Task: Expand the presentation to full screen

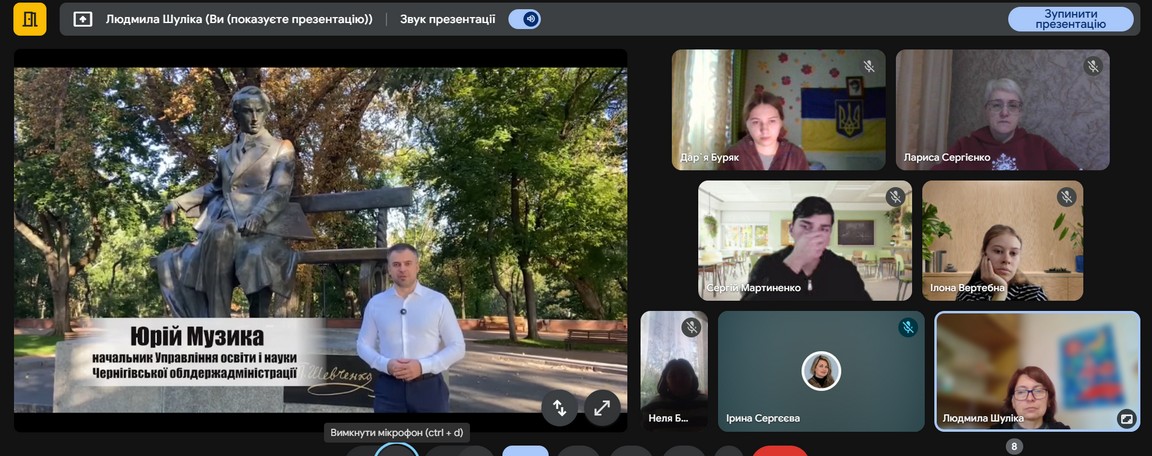Action: 601,407
